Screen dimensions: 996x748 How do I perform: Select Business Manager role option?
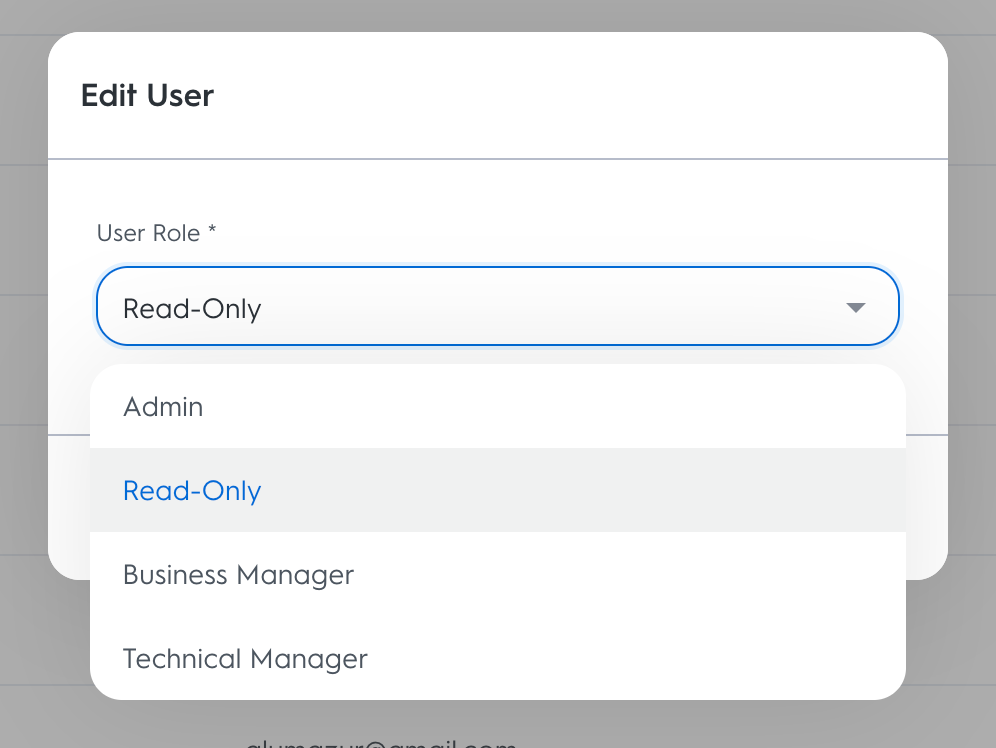pyautogui.click(x=238, y=575)
